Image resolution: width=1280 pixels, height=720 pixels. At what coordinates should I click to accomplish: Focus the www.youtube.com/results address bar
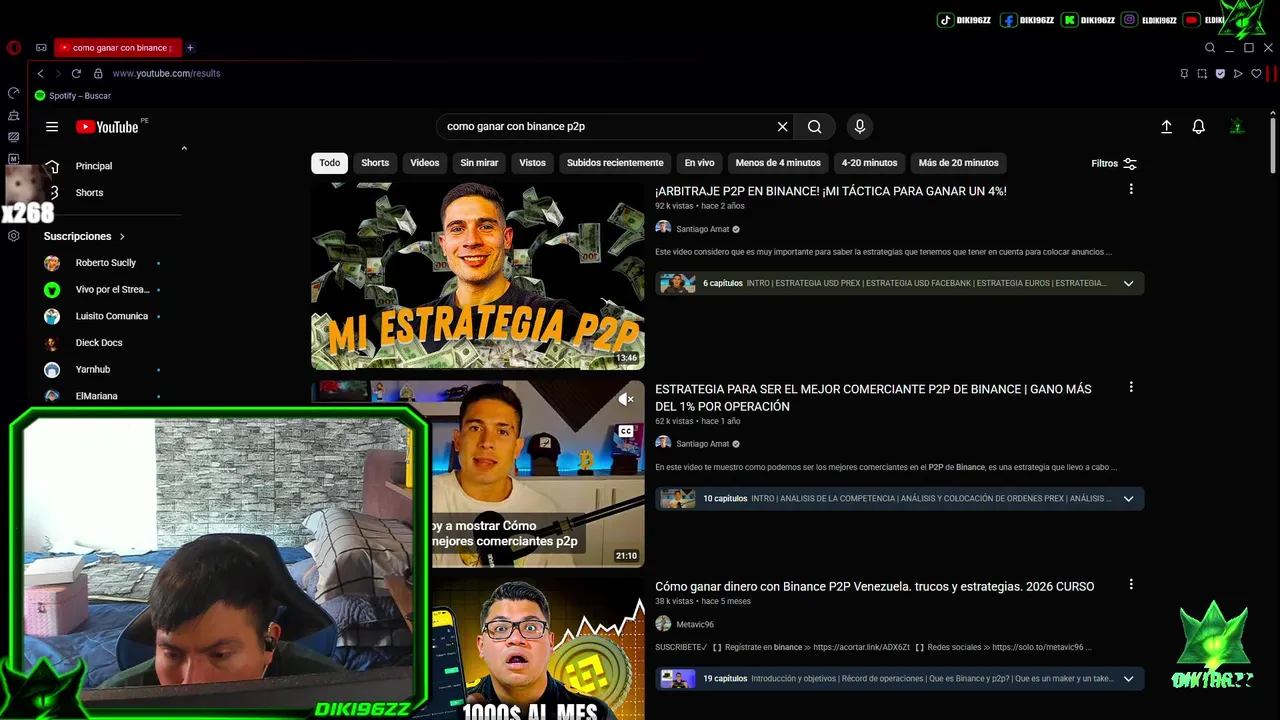pyautogui.click(x=166, y=73)
